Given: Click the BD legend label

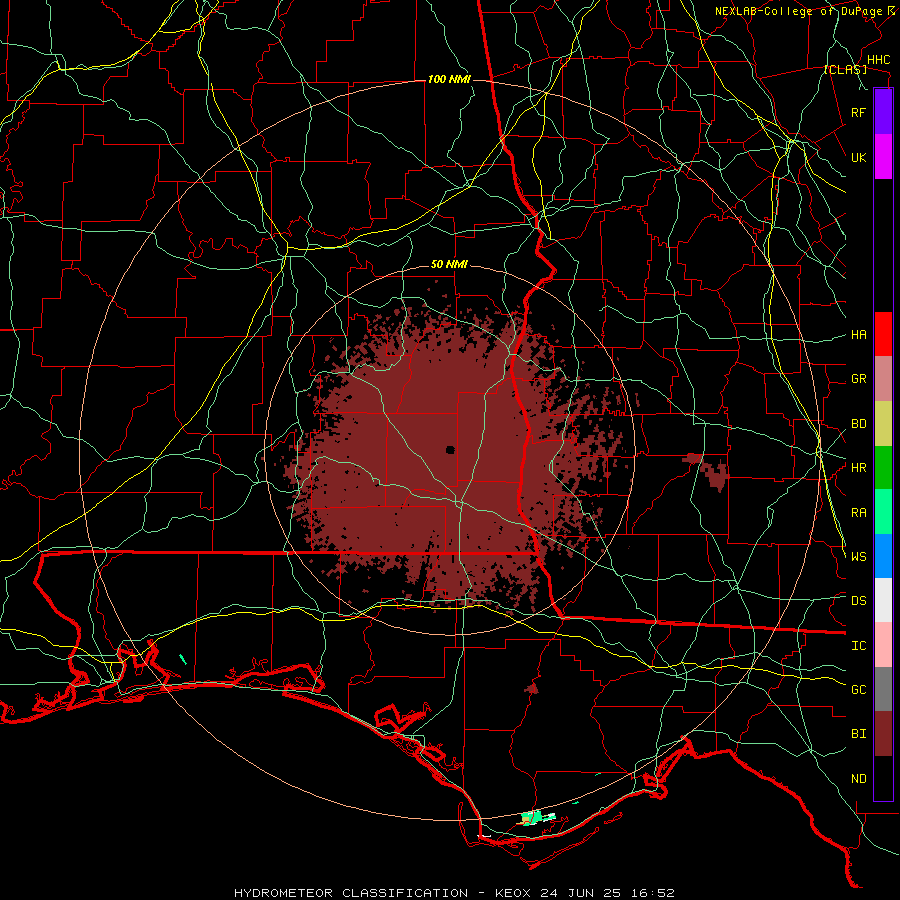Looking at the screenshot, I should click(859, 424).
